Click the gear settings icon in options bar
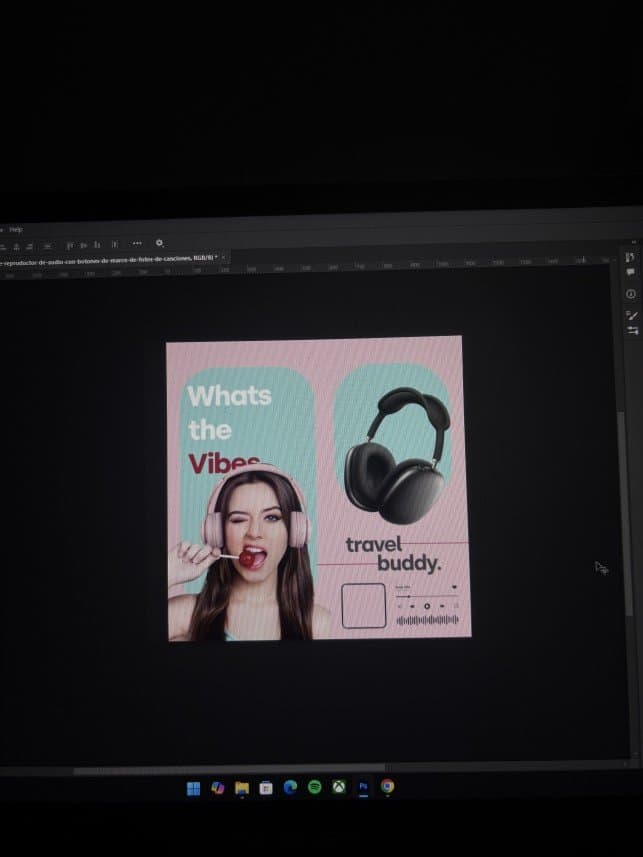This screenshot has width=643, height=857. [159, 243]
